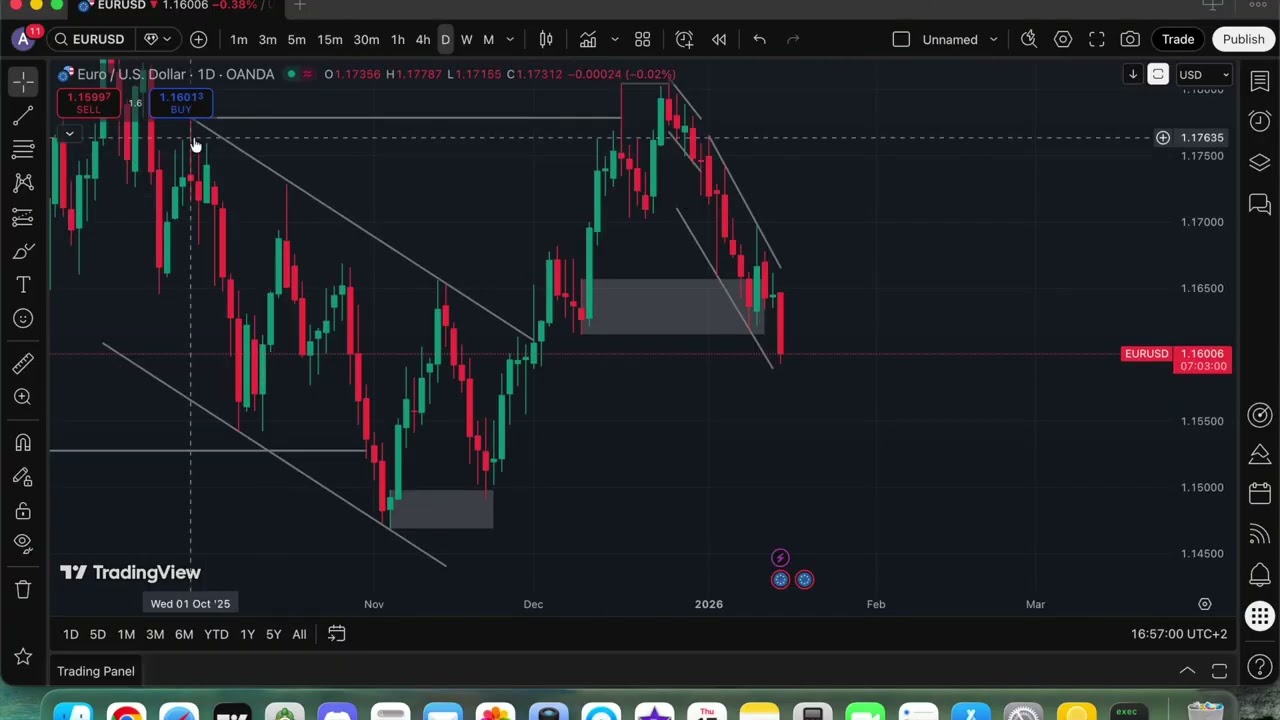Select the trend line drawing tool

coord(23,116)
